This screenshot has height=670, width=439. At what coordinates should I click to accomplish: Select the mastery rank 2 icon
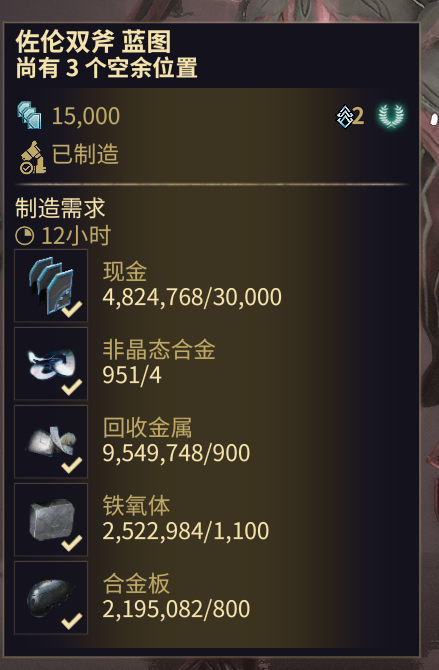[345, 117]
